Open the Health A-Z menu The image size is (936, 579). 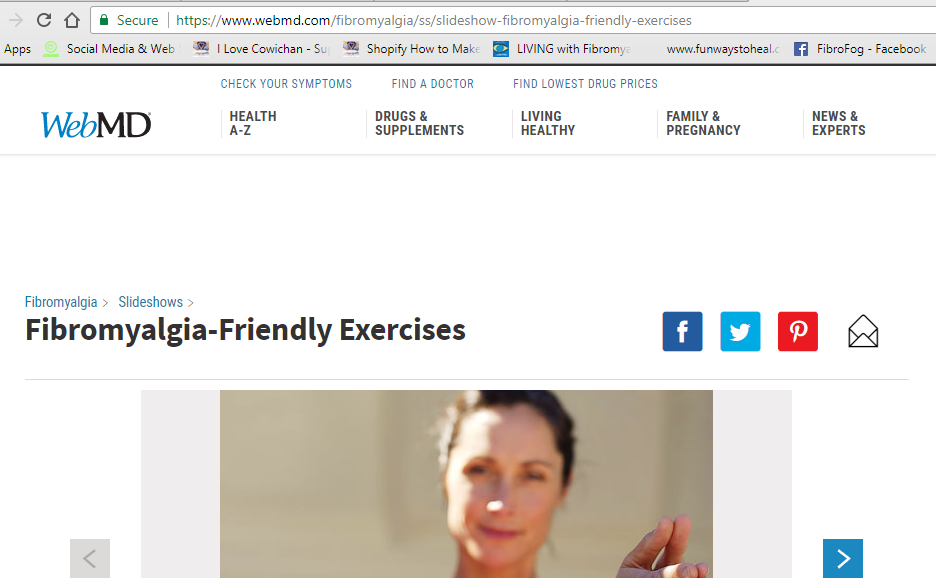click(x=253, y=124)
